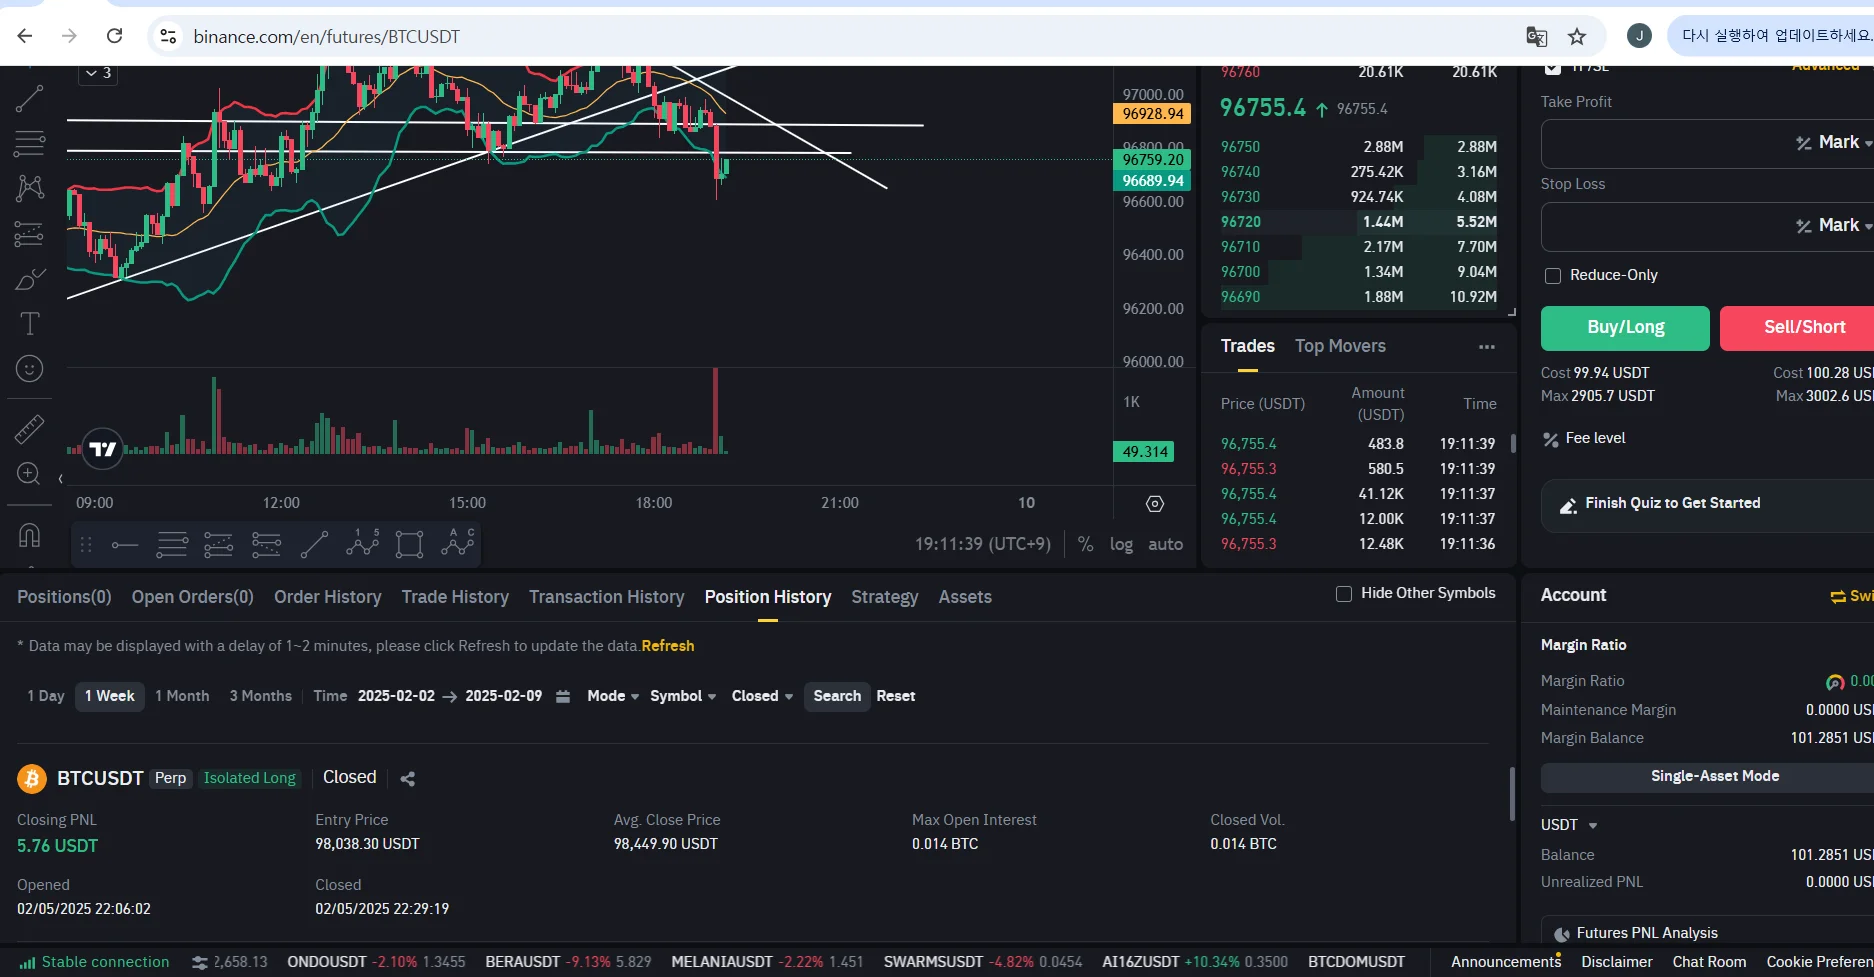Collapse the indicator legend showing 3
1874x977 pixels.
[98, 73]
